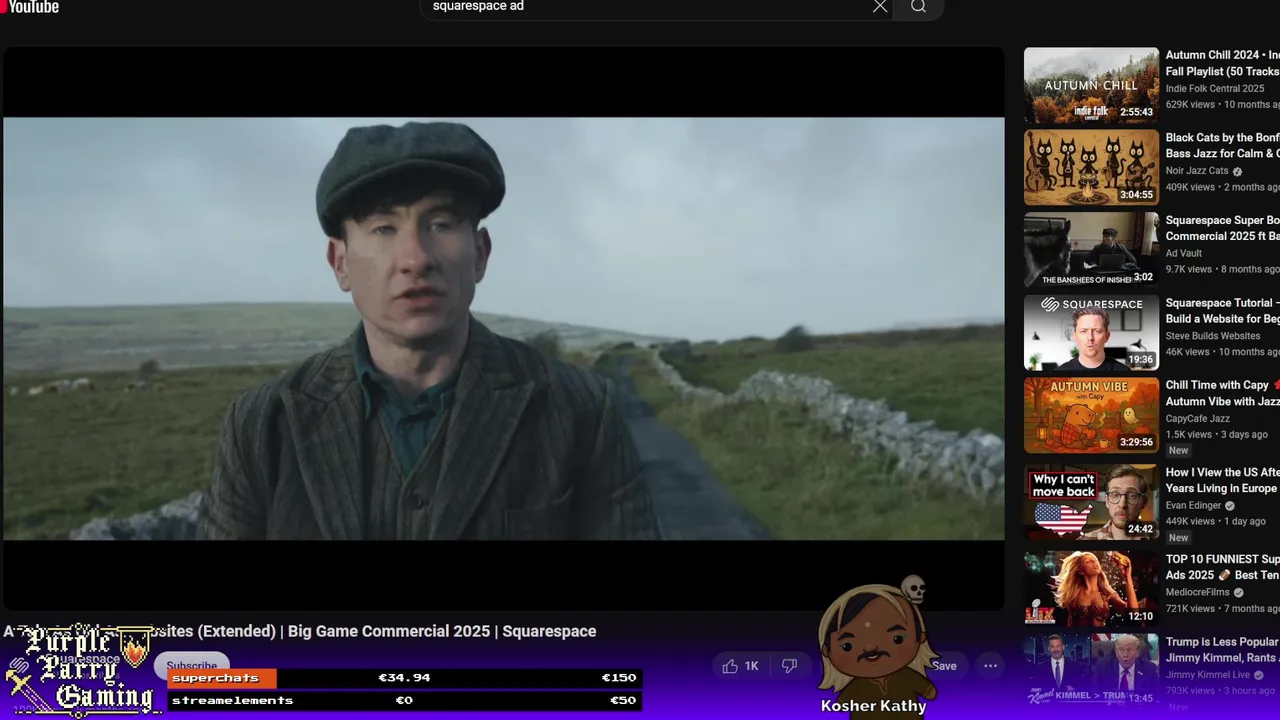This screenshot has width=1280, height=720.
Task: Open 'Trump is Less Popular' title
Action: tap(1222, 650)
